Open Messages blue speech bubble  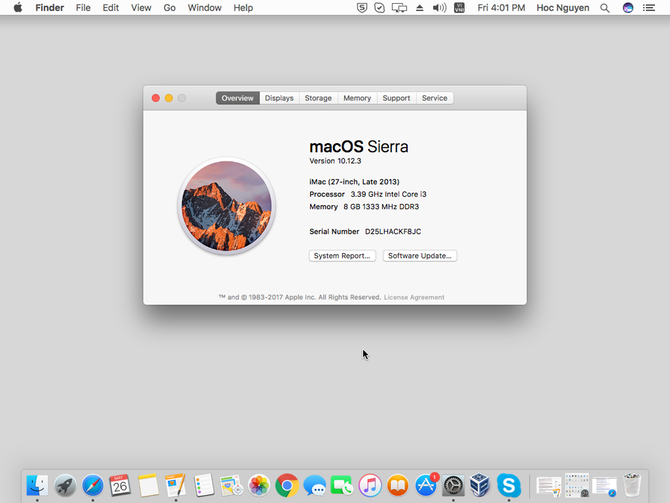click(314, 485)
